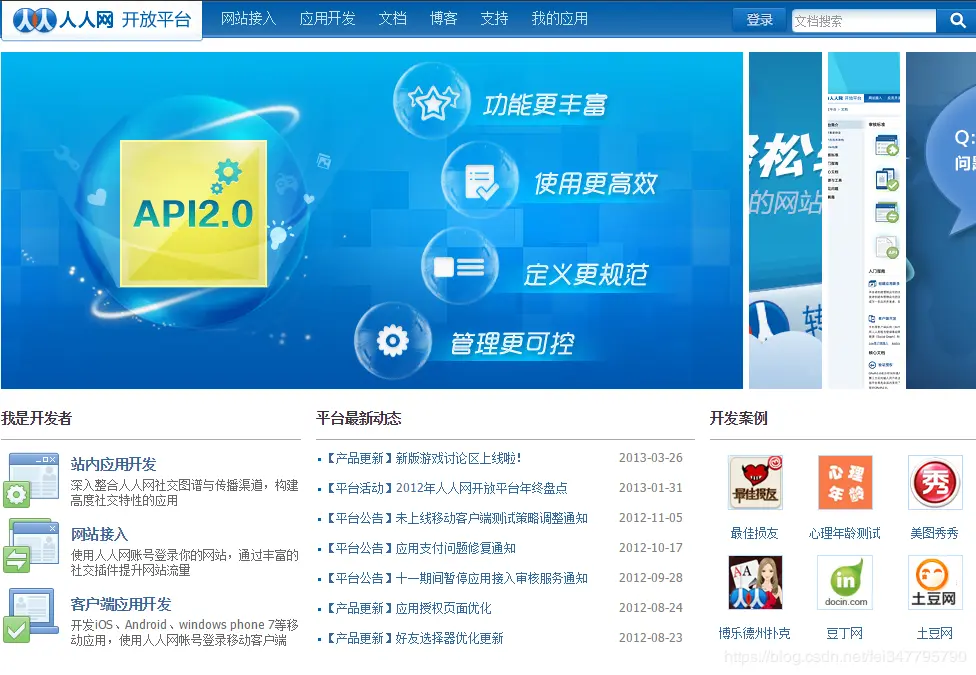
Task: Click the gear bubble icon beside 管理更可控
Action: (393, 341)
